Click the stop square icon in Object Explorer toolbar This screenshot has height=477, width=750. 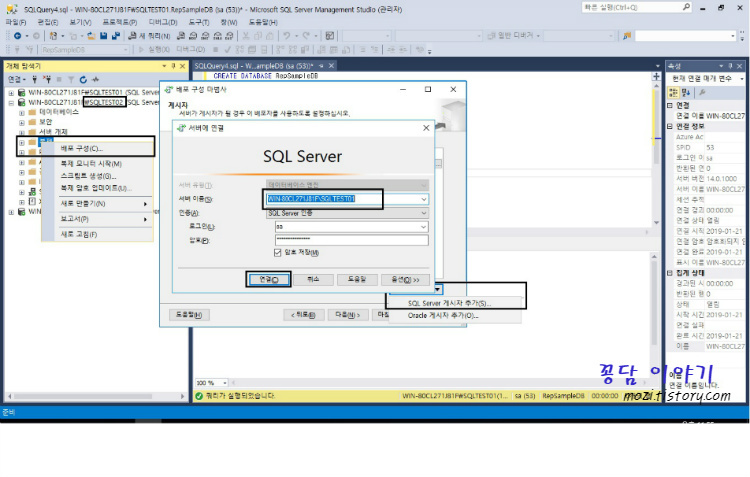pyautogui.click(x=59, y=79)
